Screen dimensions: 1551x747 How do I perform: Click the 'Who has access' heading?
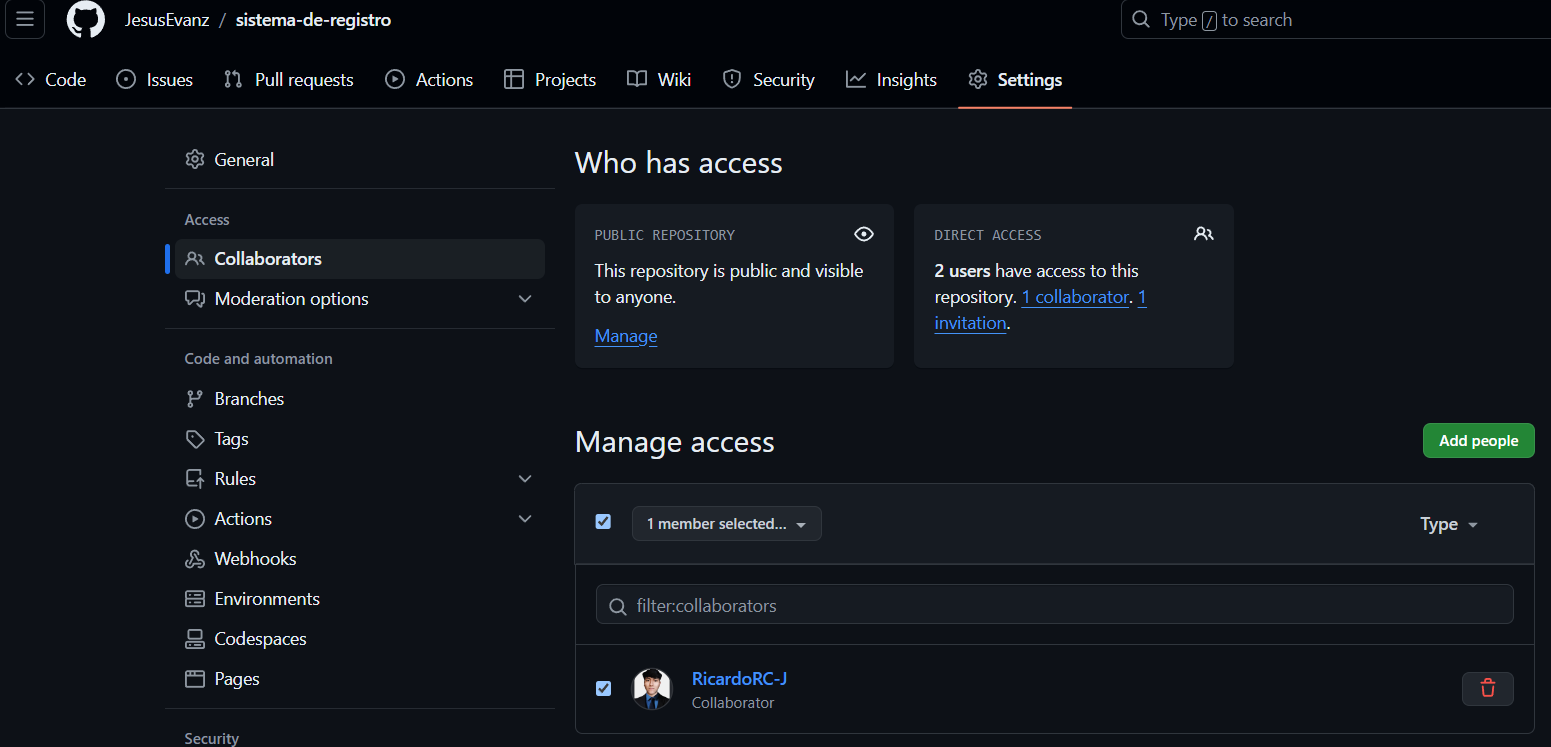[x=679, y=163]
